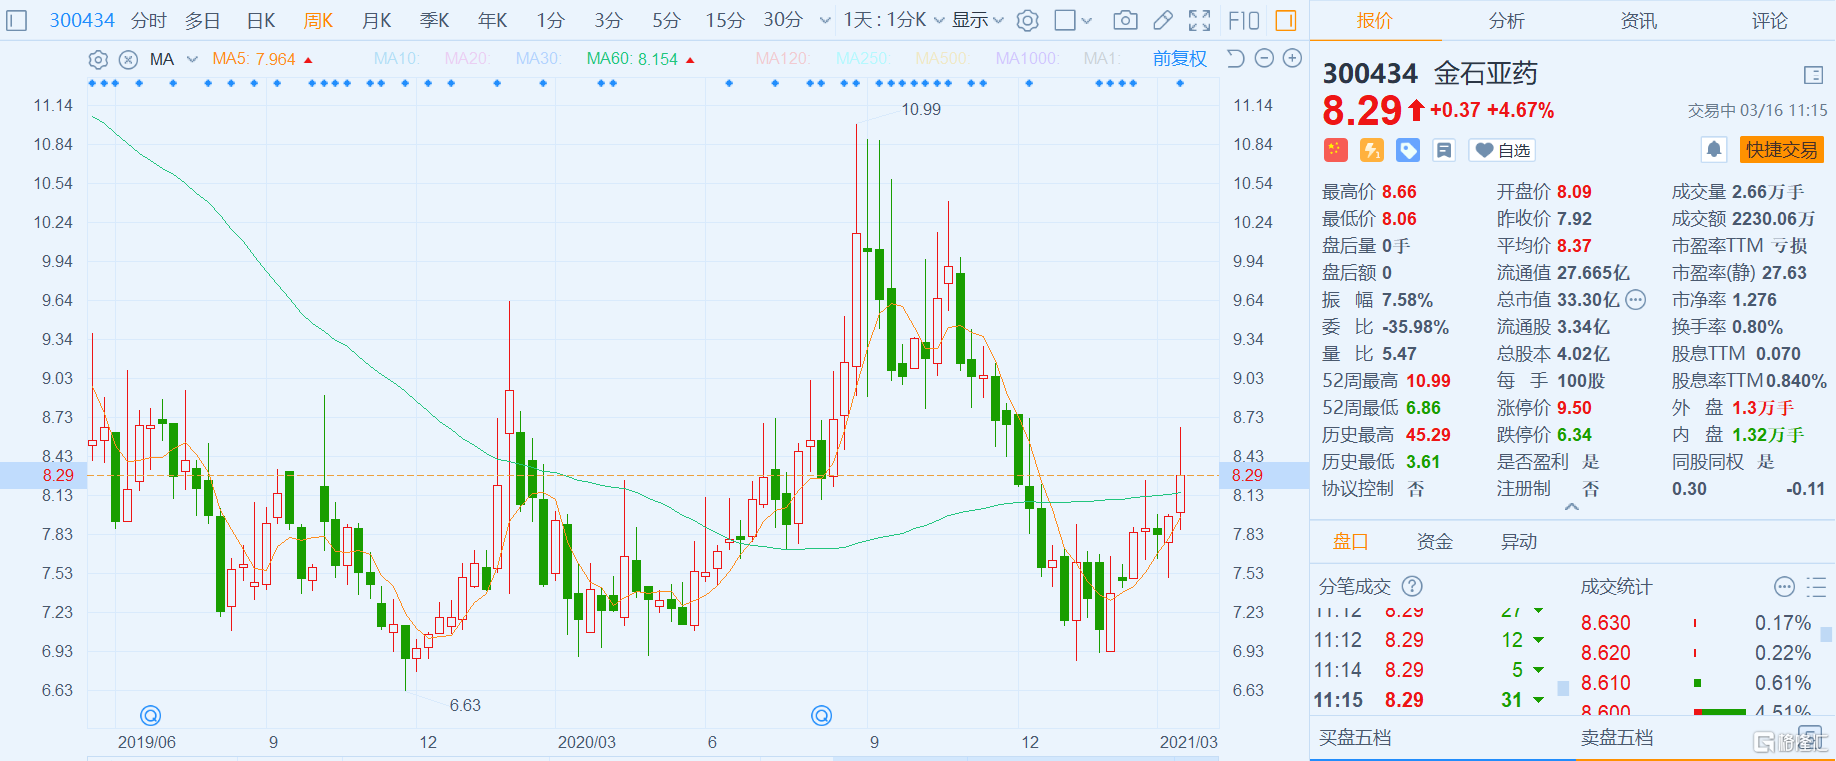Set a price alert with bell icon
This screenshot has height=761, width=1836.
click(x=1714, y=150)
